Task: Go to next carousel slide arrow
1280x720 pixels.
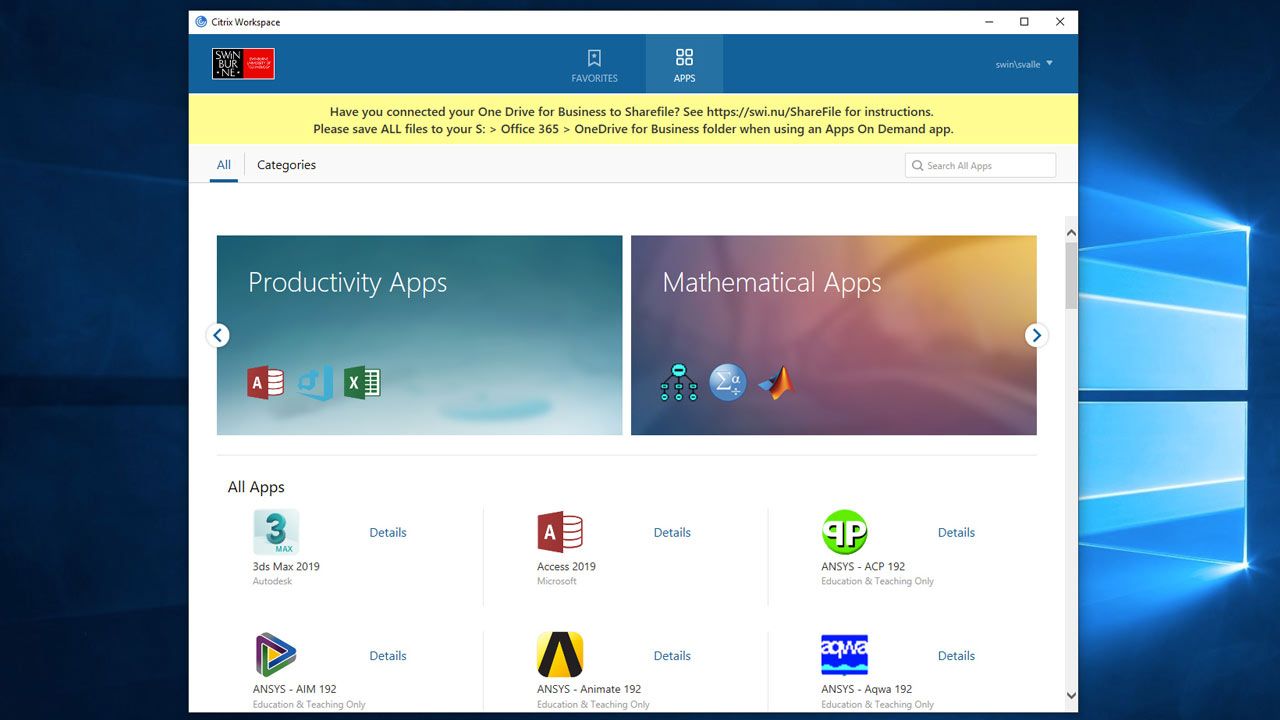Action: pos(1036,335)
